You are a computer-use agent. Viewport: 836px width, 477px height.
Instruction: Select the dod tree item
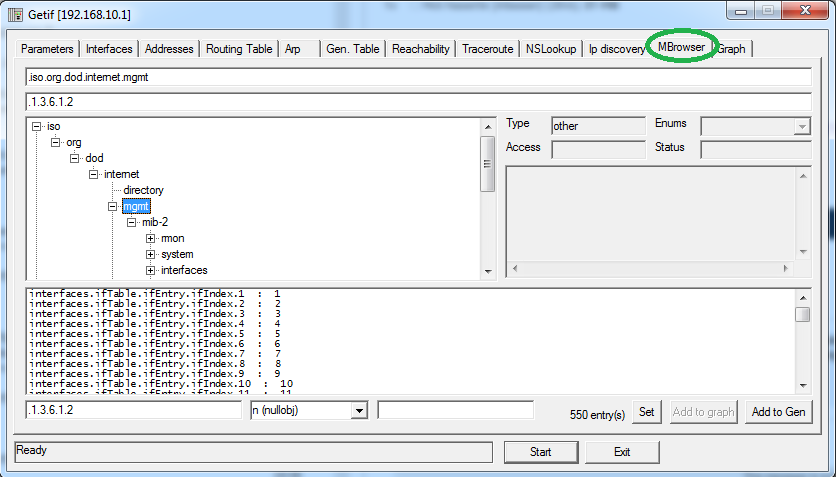[x=94, y=158]
